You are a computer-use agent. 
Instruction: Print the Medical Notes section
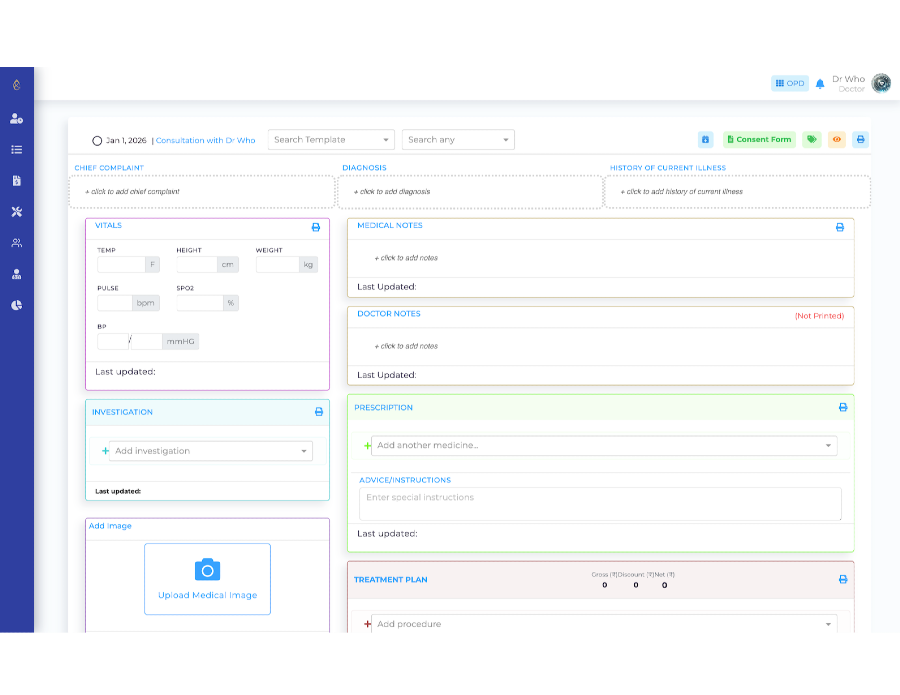click(x=840, y=228)
